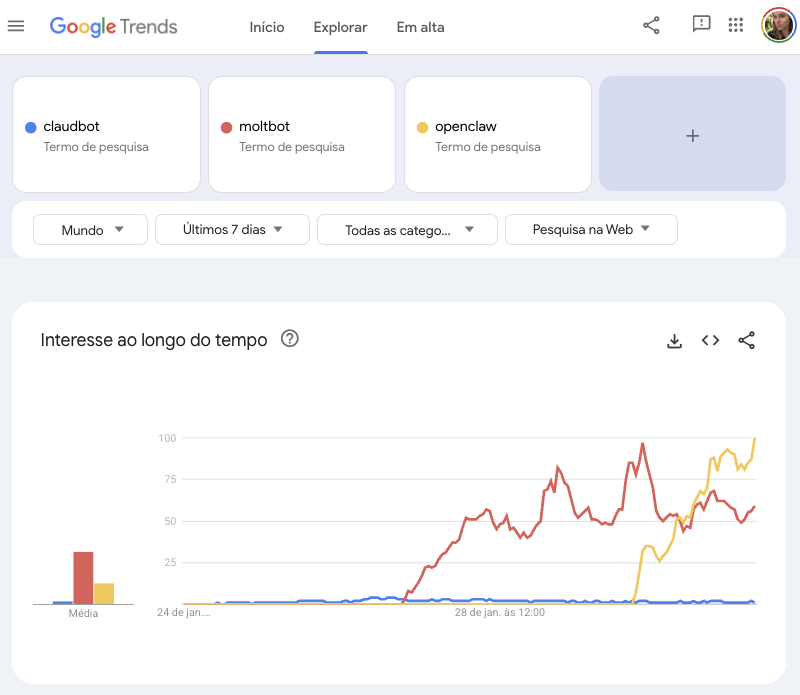Image resolution: width=800 pixels, height=695 pixels.
Task: Expand the Todas as categorias dropdown
Action: 407,230
